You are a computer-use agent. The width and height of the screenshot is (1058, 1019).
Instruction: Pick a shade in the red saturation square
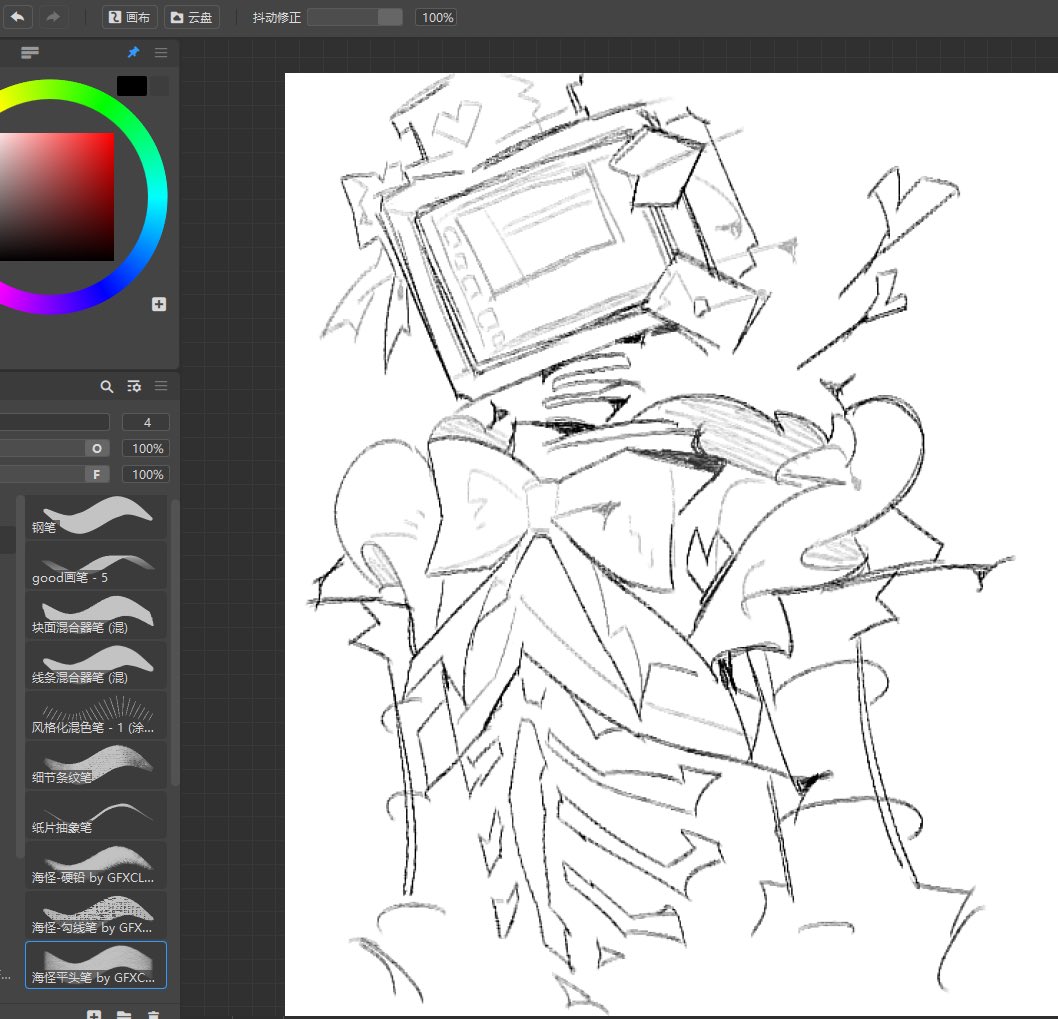(x=57, y=196)
